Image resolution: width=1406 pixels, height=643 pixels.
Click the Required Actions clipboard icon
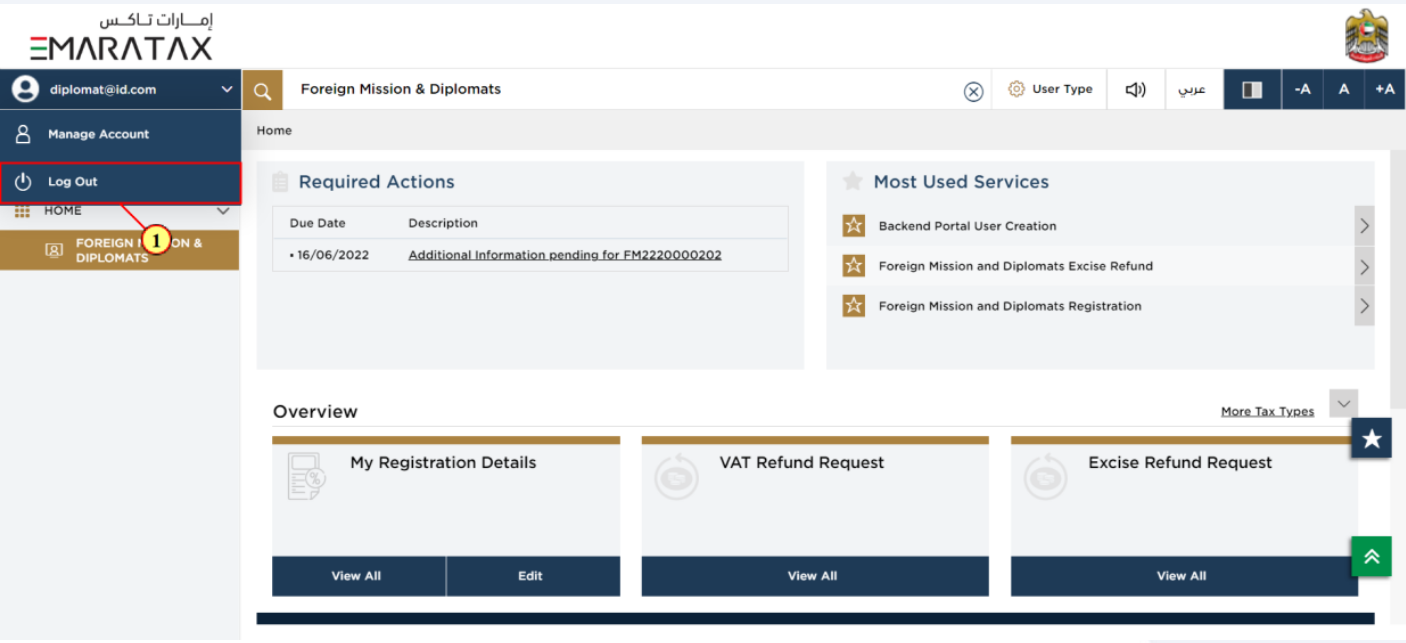point(280,182)
